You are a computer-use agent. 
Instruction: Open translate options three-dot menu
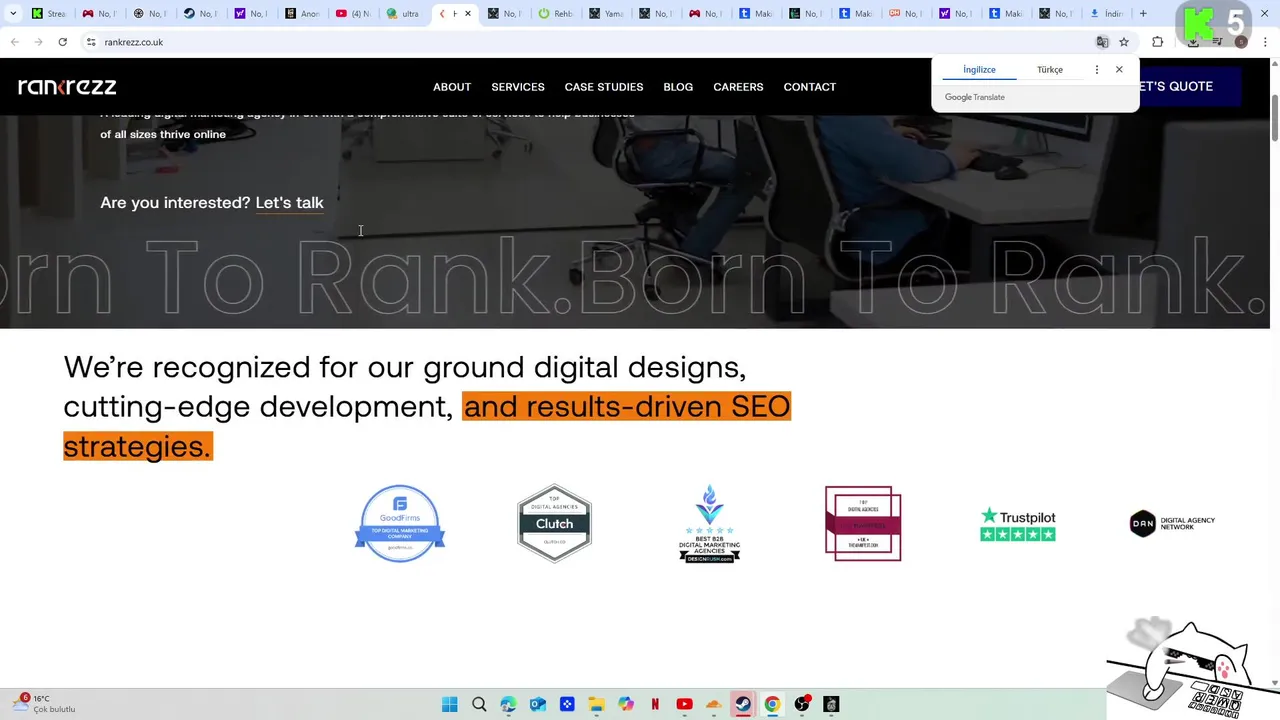click(1097, 69)
